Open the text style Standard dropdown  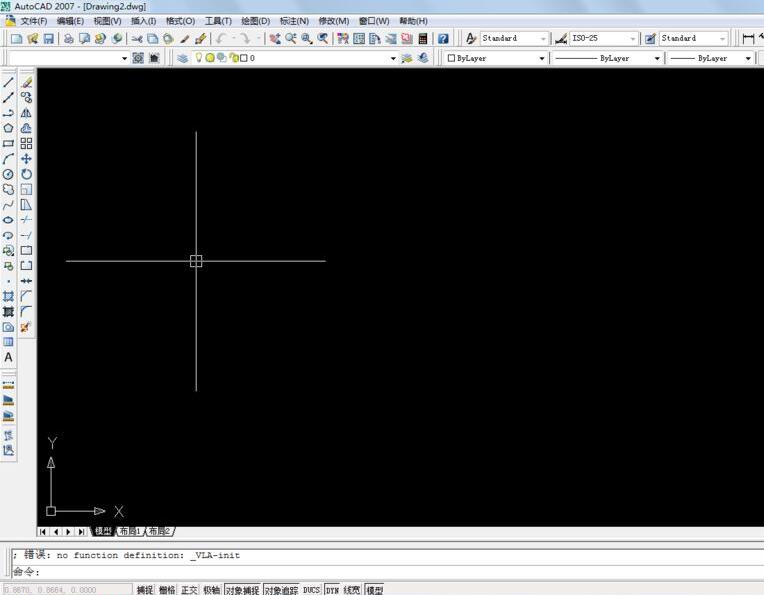tap(543, 38)
